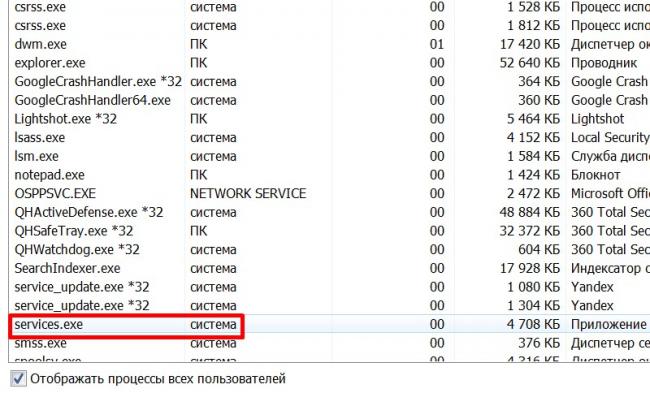650x406 pixels.
Task: Select the csrss.exe row using 1 812 КБ
Action: (41, 25)
